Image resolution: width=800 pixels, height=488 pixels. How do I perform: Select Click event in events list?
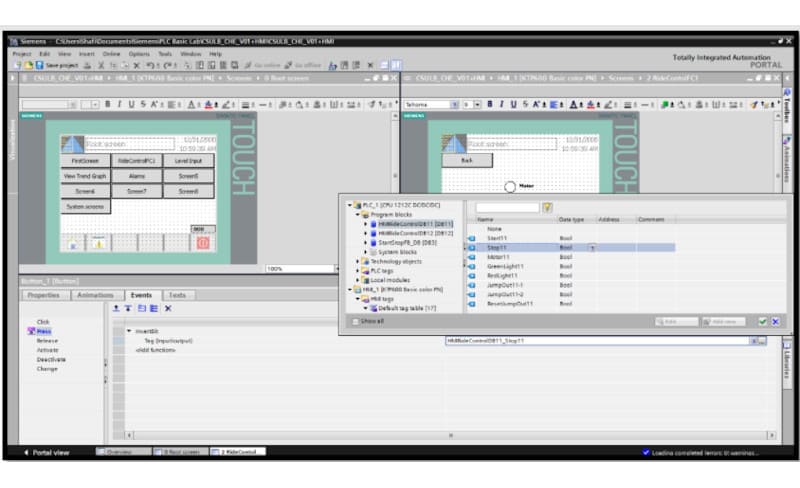(43, 322)
